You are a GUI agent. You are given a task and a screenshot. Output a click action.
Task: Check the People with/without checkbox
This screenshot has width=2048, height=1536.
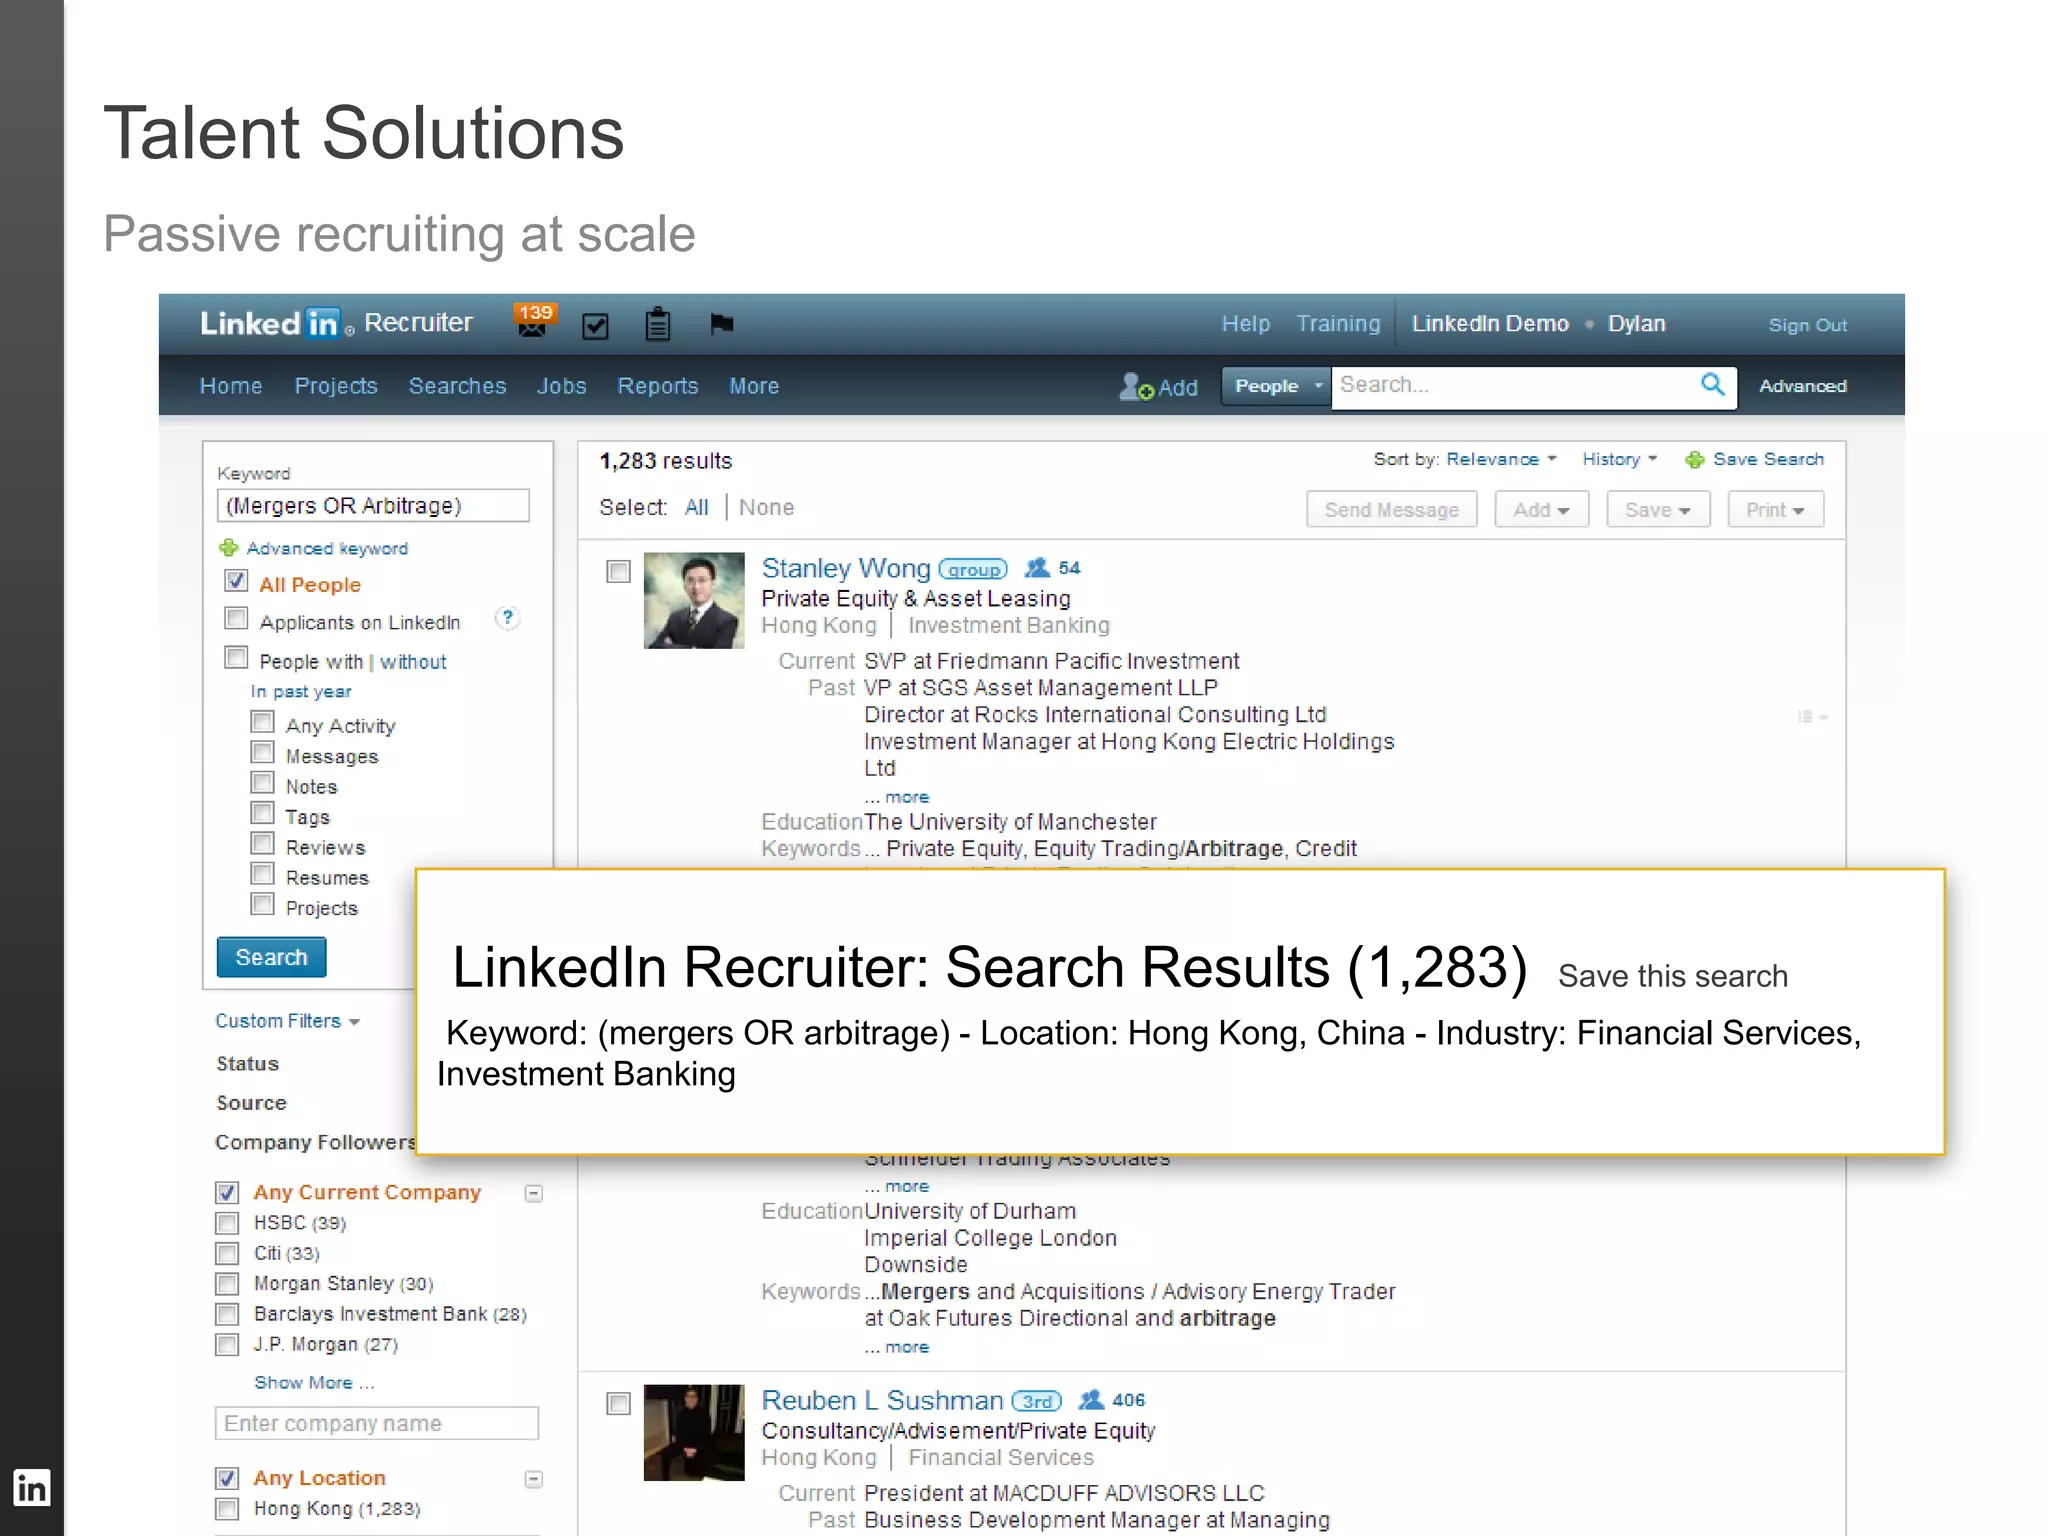tap(236, 658)
